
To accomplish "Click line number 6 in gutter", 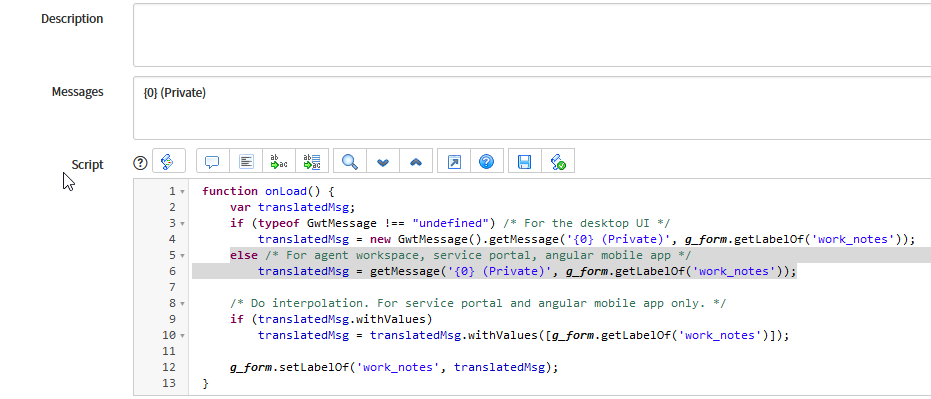I will tap(172, 271).
